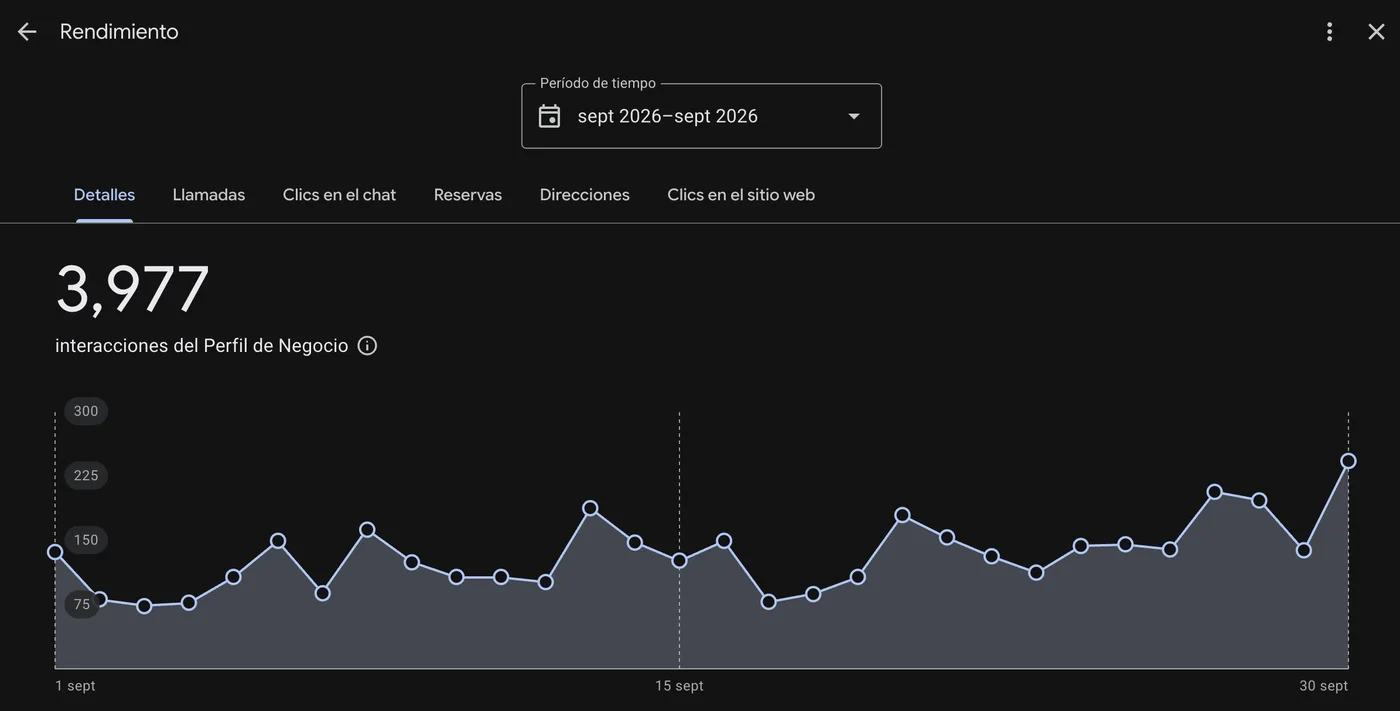Image resolution: width=1400 pixels, height=711 pixels.
Task: Click the 225 y-axis label
Action: point(86,476)
